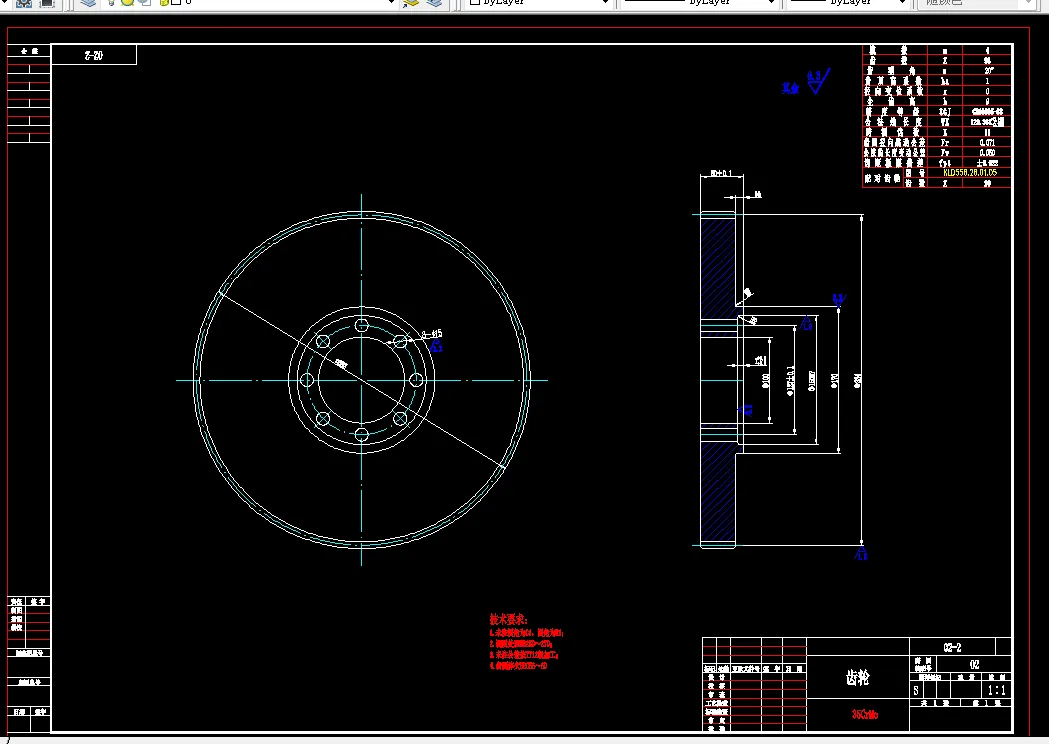Viewport: 1049px width, 744px height.
Task: Select the '02-2' drawing number text
Action: [952, 647]
